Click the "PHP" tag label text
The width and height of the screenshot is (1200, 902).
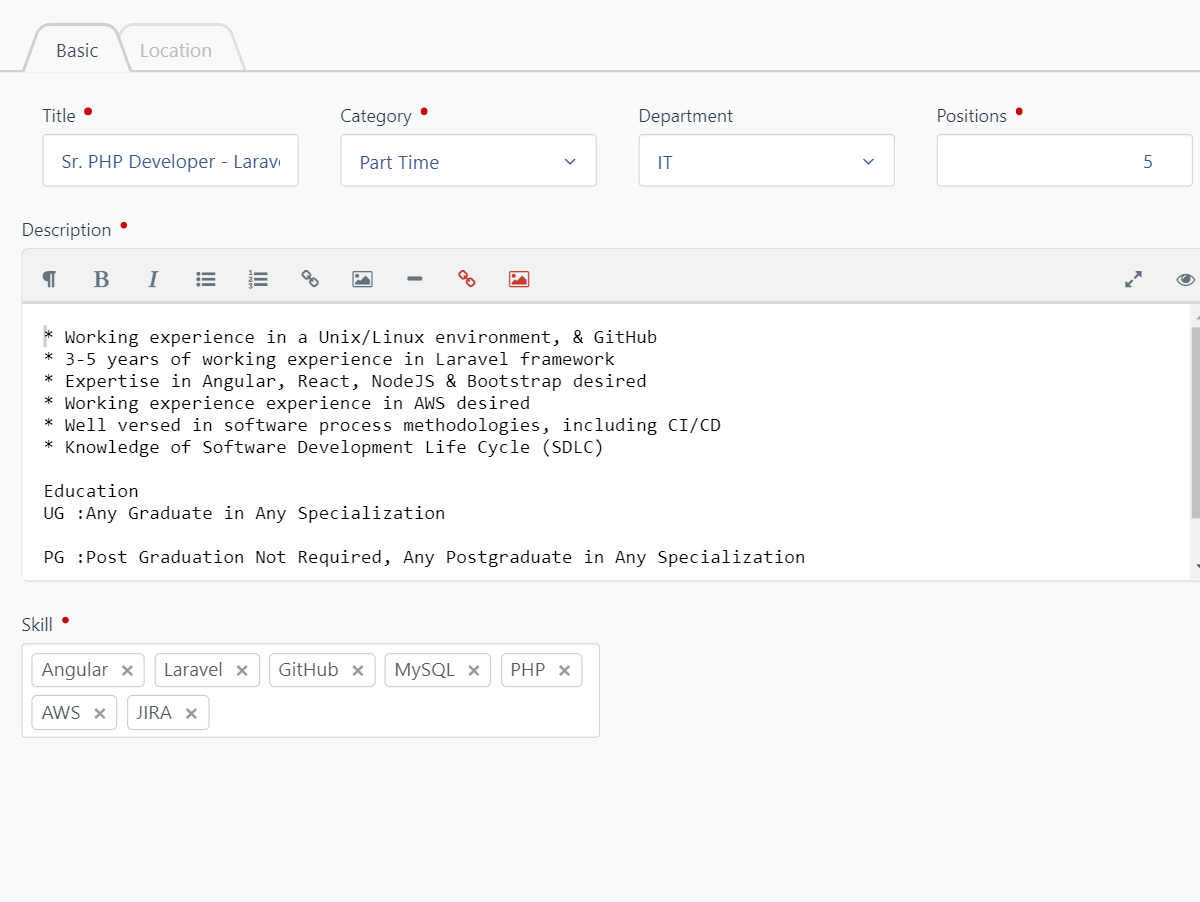(528, 670)
